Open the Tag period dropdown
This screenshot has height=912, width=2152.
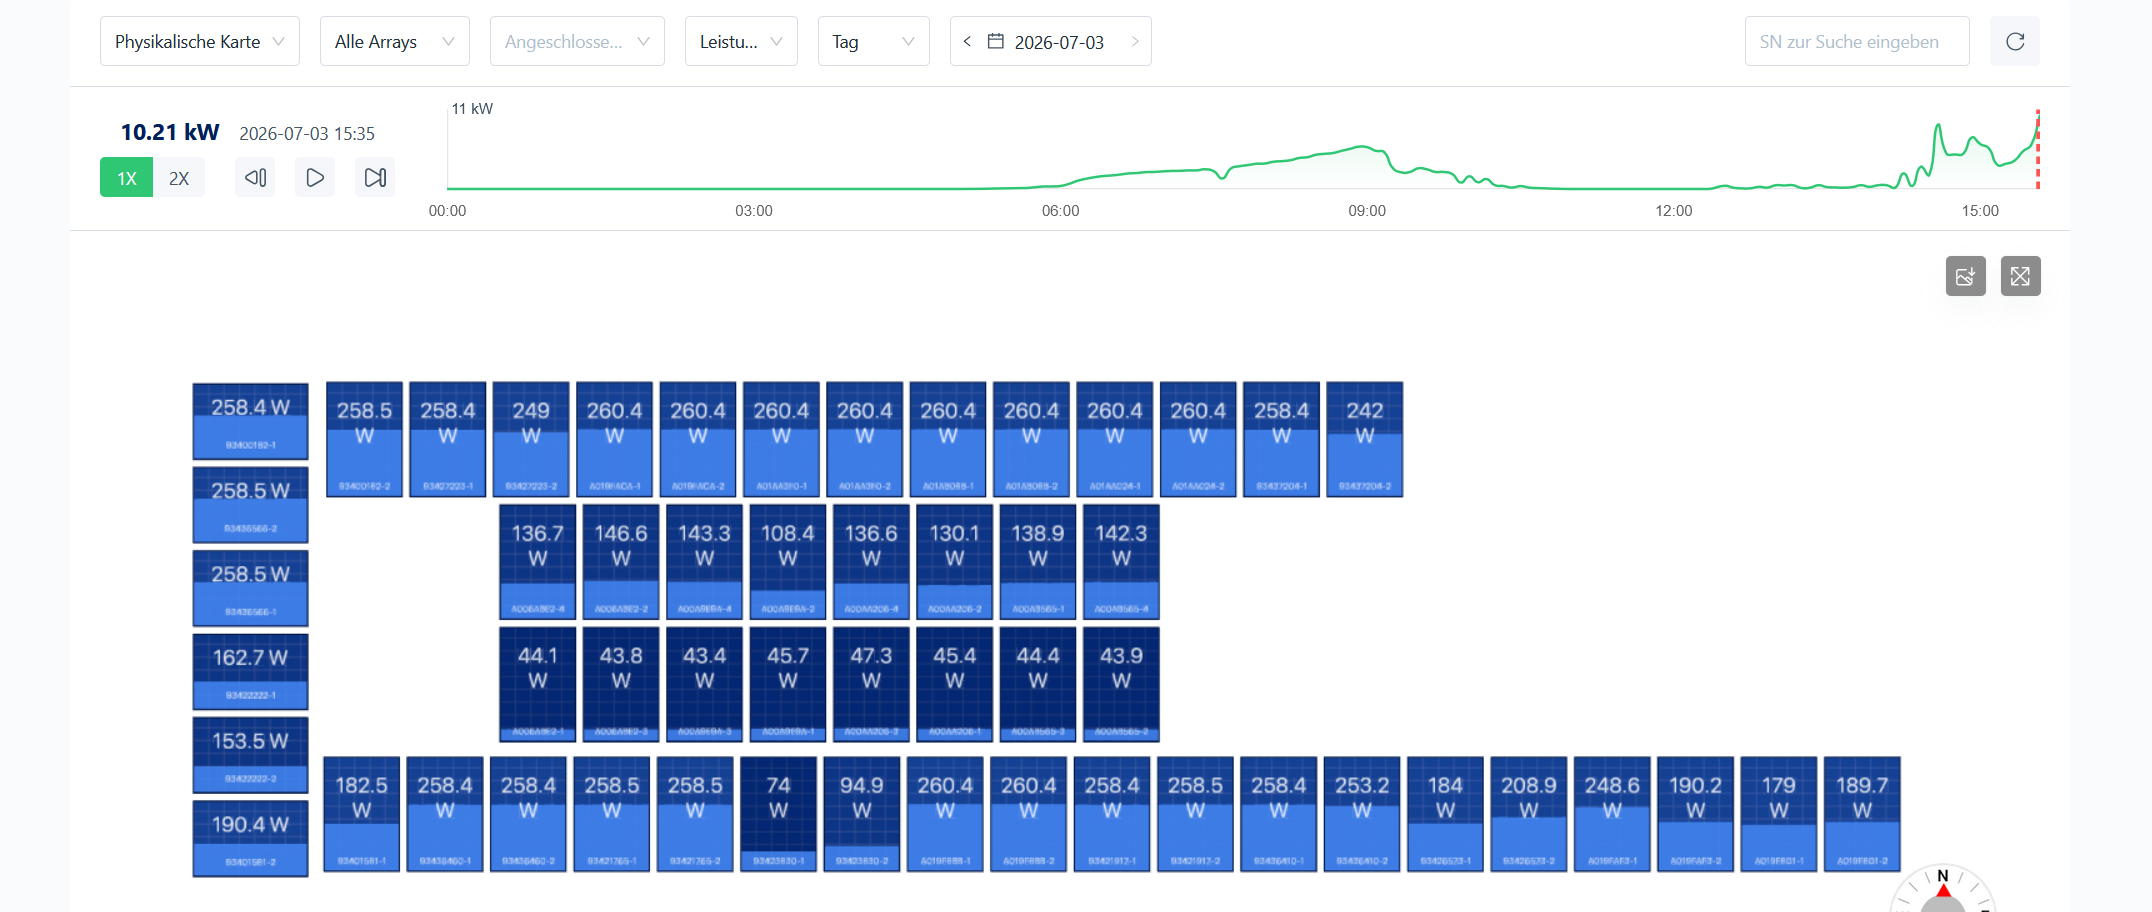(x=874, y=41)
